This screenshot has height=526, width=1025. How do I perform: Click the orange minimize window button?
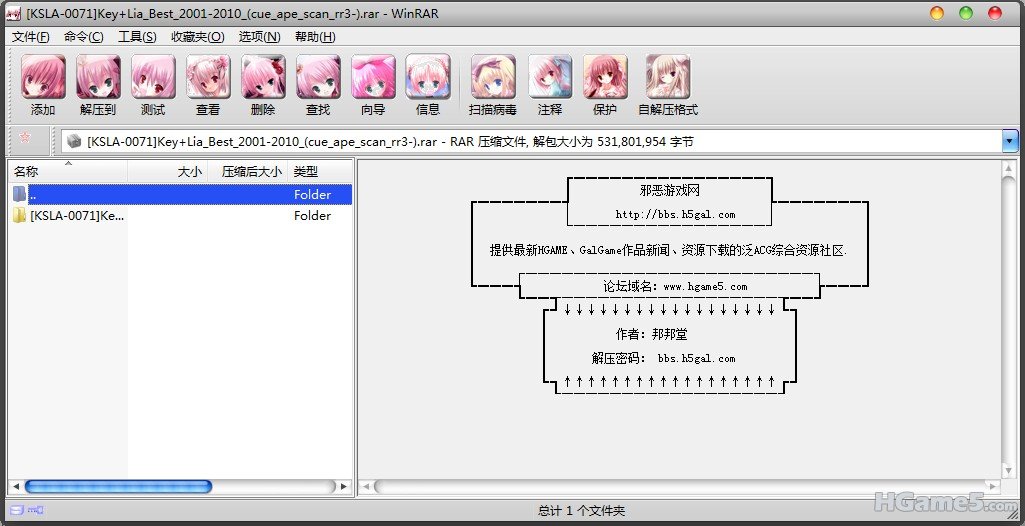(937, 13)
